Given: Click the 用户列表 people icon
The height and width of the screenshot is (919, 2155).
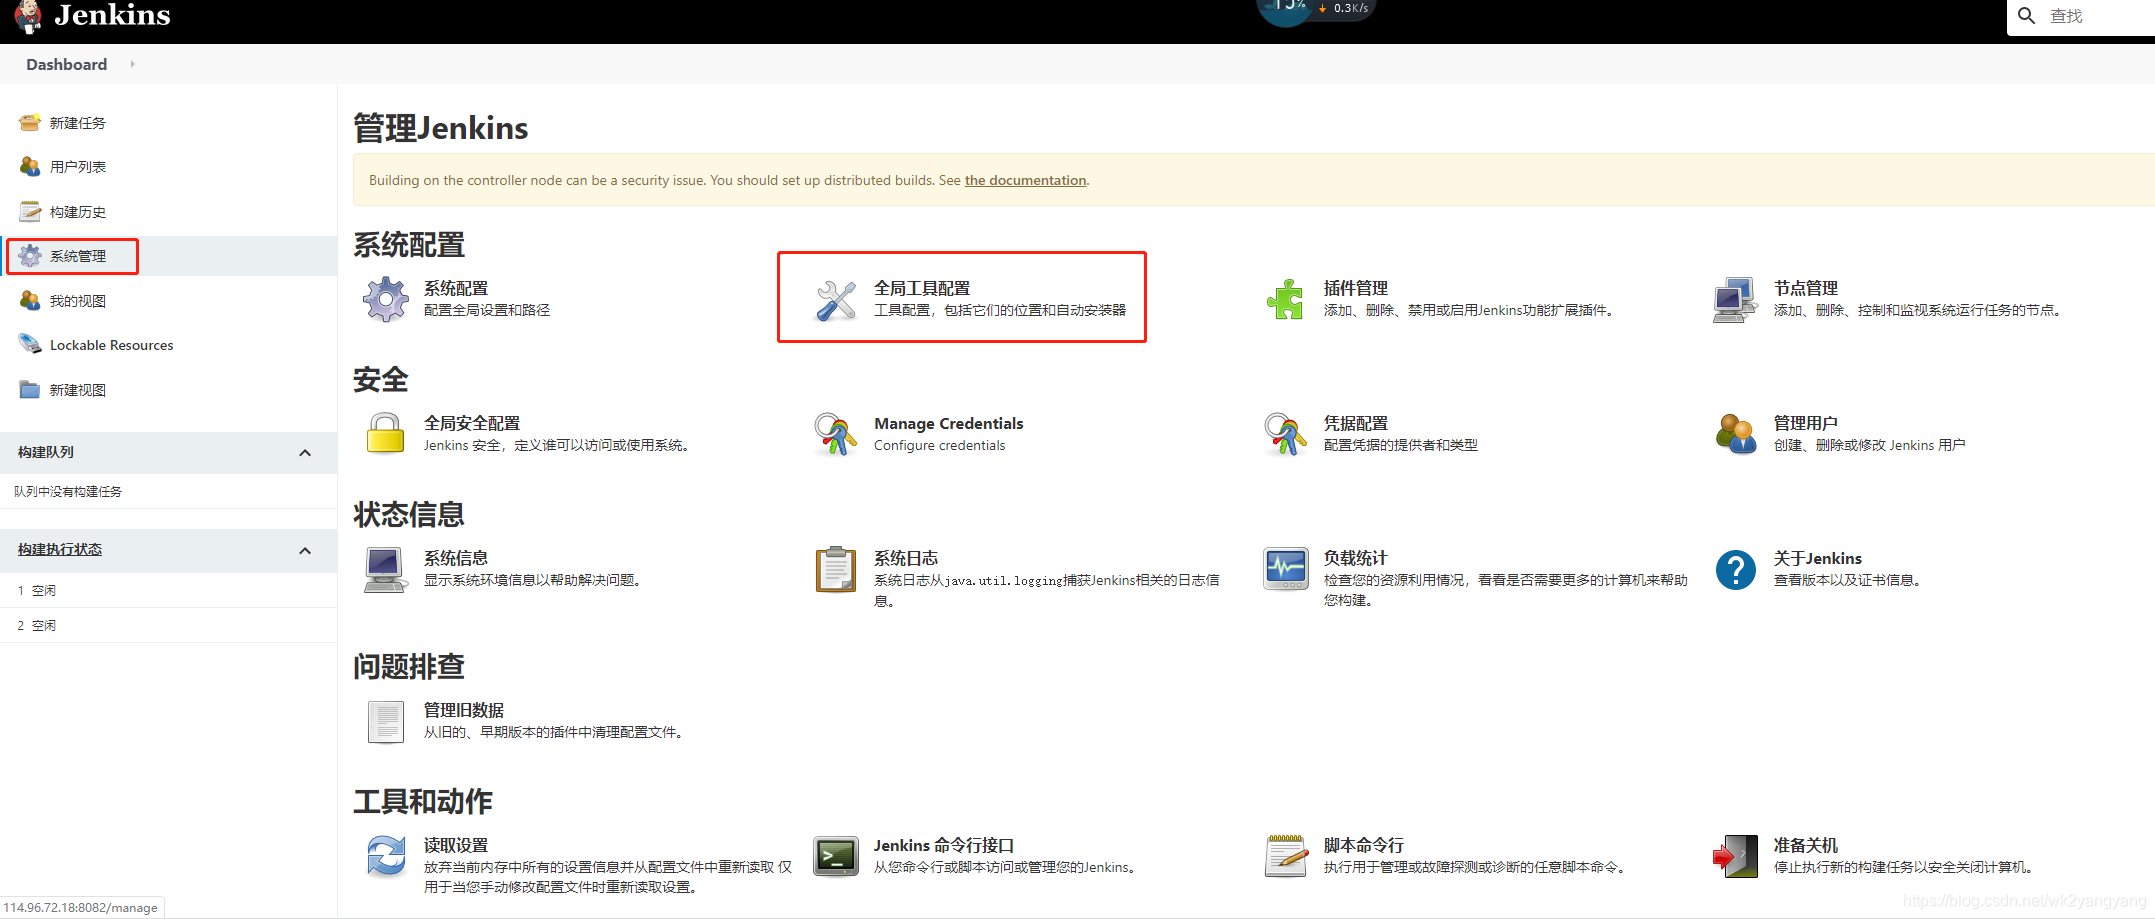Looking at the screenshot, I should click(x=30, y=166).
